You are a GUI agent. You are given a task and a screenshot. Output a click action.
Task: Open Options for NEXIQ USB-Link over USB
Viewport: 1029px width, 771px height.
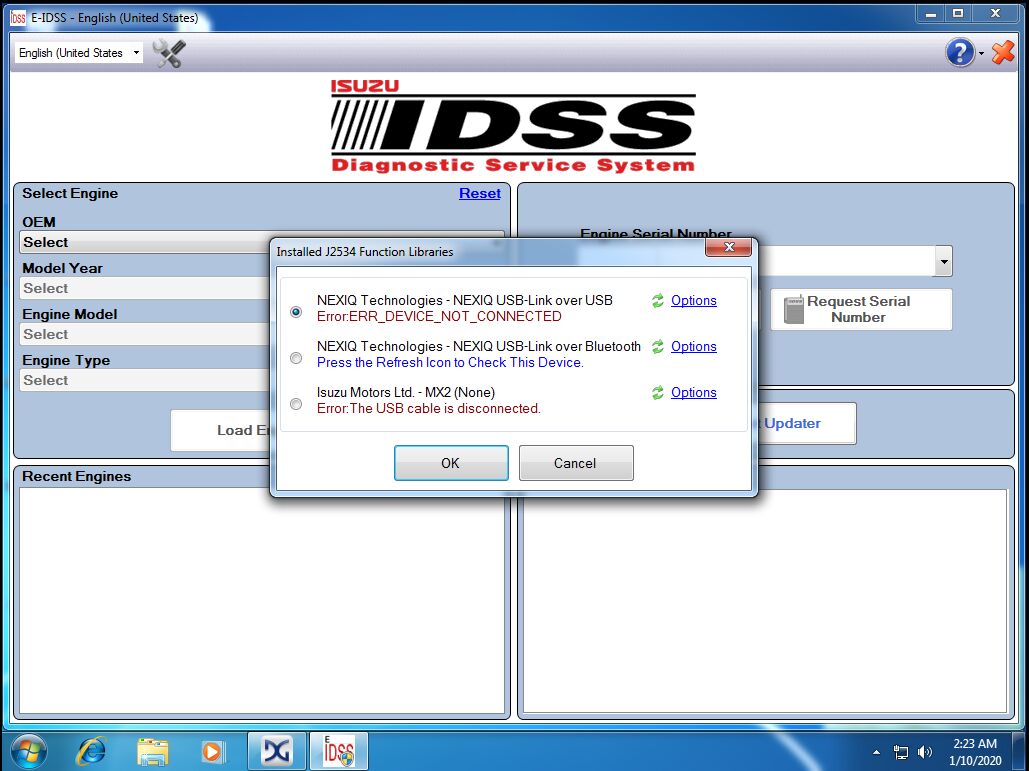click(694, 301)
